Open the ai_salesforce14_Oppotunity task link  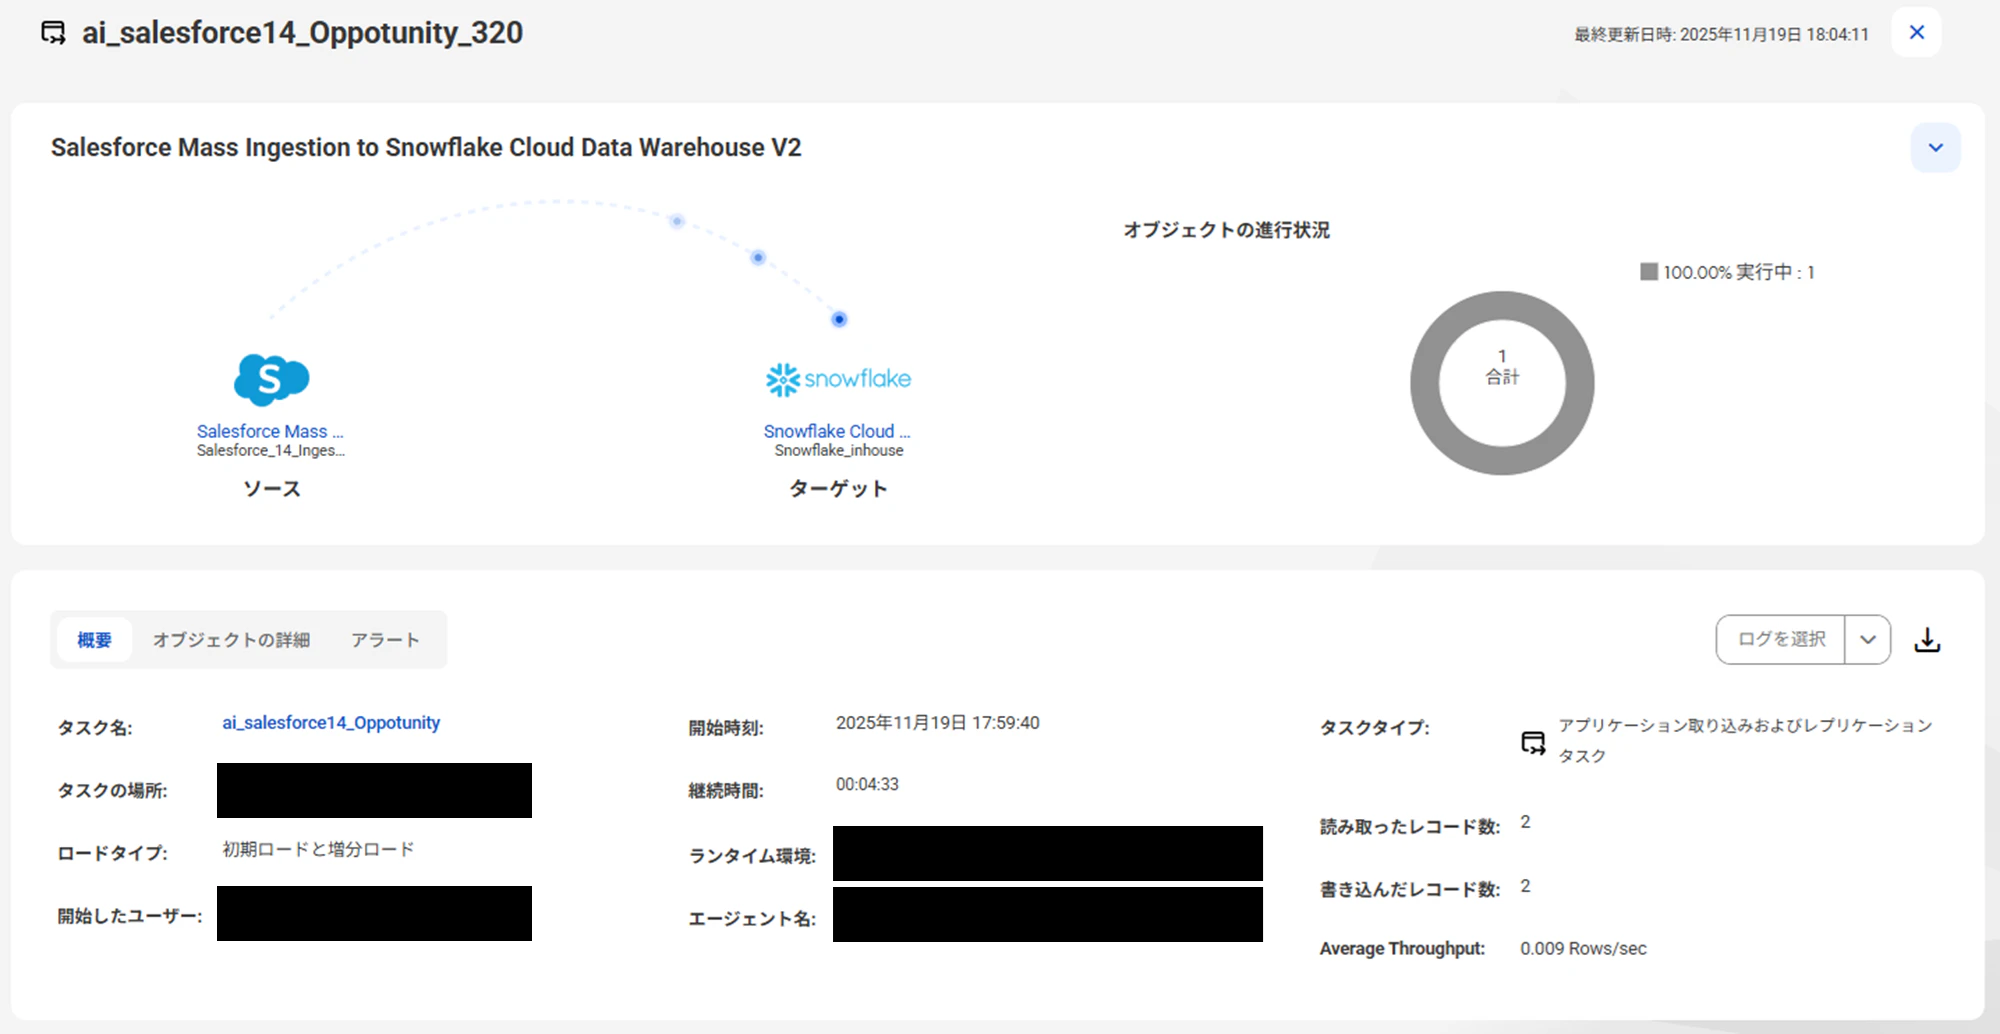click(x=331, y=723)
